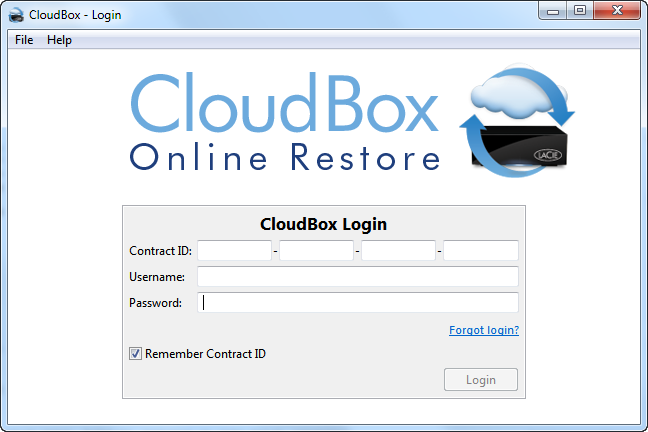This screenshot has height=432, width=648.
Task: Open the Forgot login? link
Action: (484, 330)
